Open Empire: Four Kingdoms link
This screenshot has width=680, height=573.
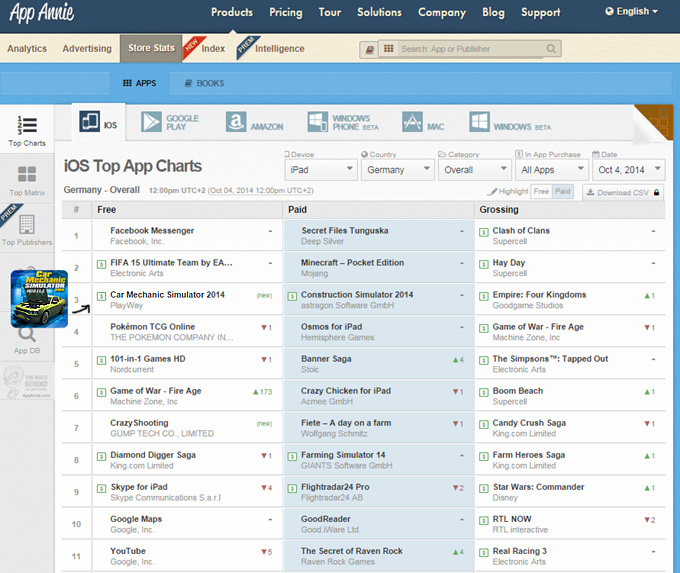(539, 295)
